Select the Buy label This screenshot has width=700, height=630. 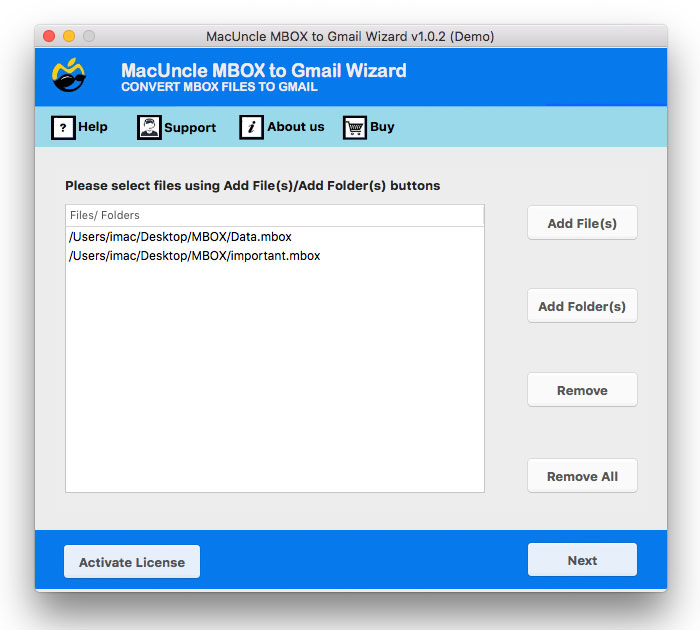tap(382, 127)
